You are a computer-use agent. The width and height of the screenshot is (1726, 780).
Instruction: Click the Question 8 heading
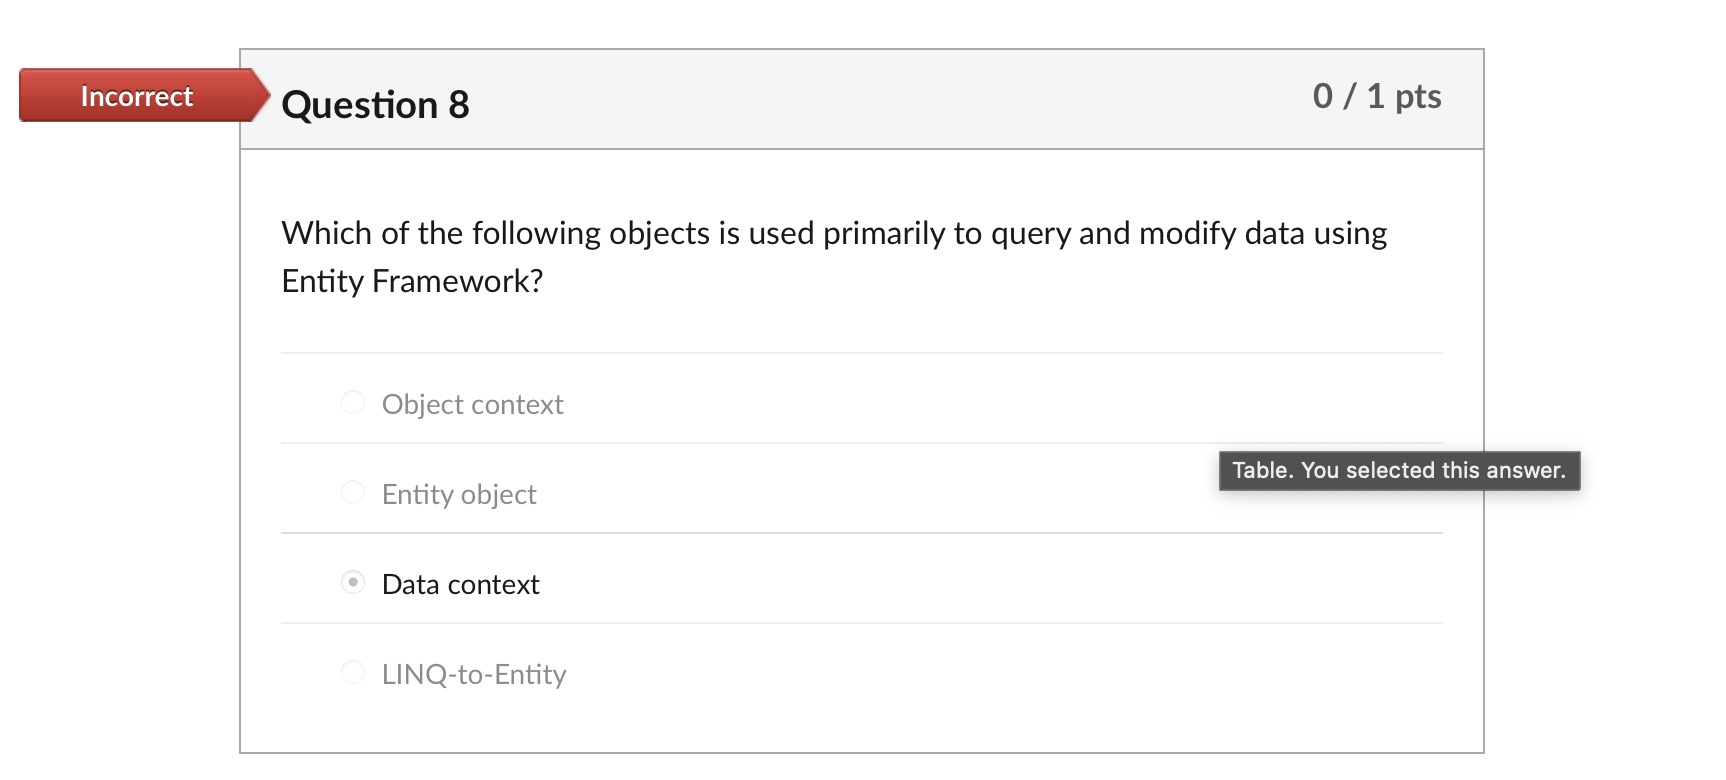[375, 103]
